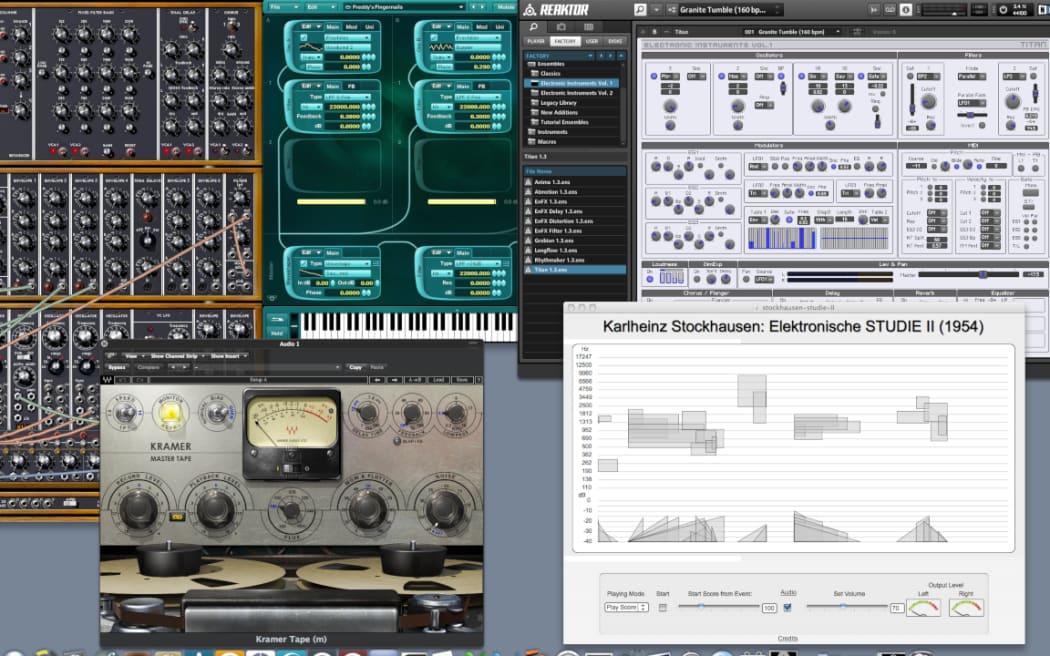Open the plugin preset dropdown in Audio 1 header
The width and height of the screenshot is (1050, 656).
click(x=267, y=367)
